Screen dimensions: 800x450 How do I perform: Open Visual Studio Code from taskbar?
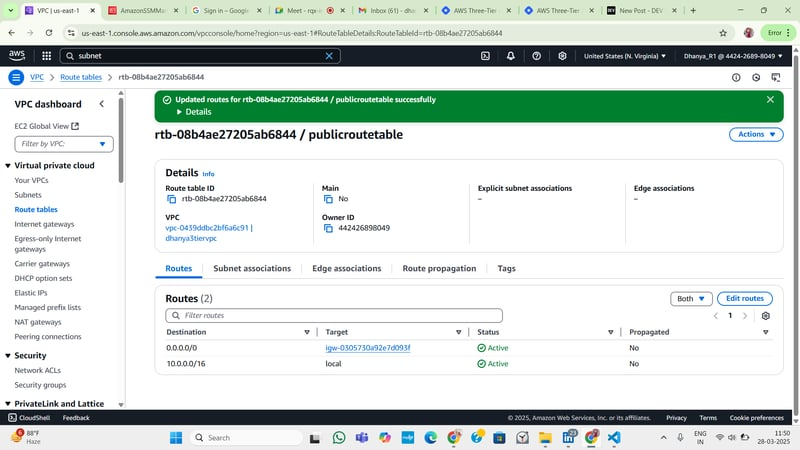pyautogui.click(x=614, y=438)
